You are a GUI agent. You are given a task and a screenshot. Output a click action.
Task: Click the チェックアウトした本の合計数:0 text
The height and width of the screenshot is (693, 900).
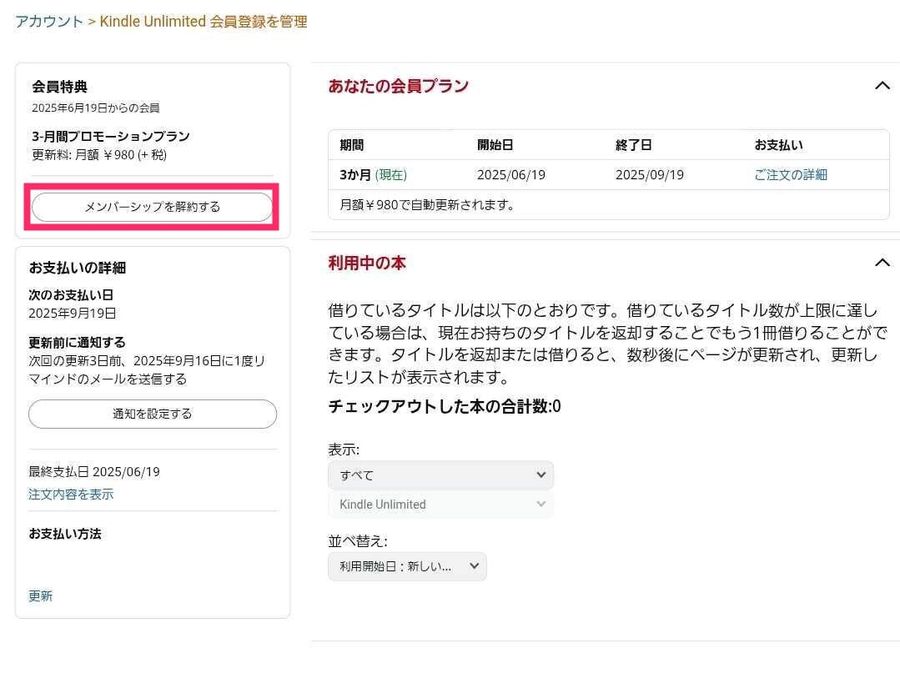(x=445, y=406)
